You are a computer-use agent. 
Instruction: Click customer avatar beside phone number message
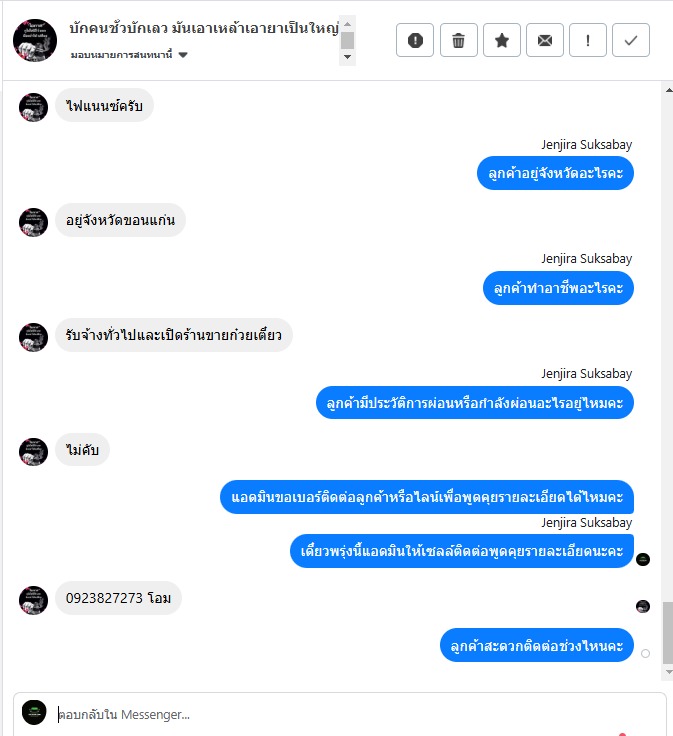(33, 600)
